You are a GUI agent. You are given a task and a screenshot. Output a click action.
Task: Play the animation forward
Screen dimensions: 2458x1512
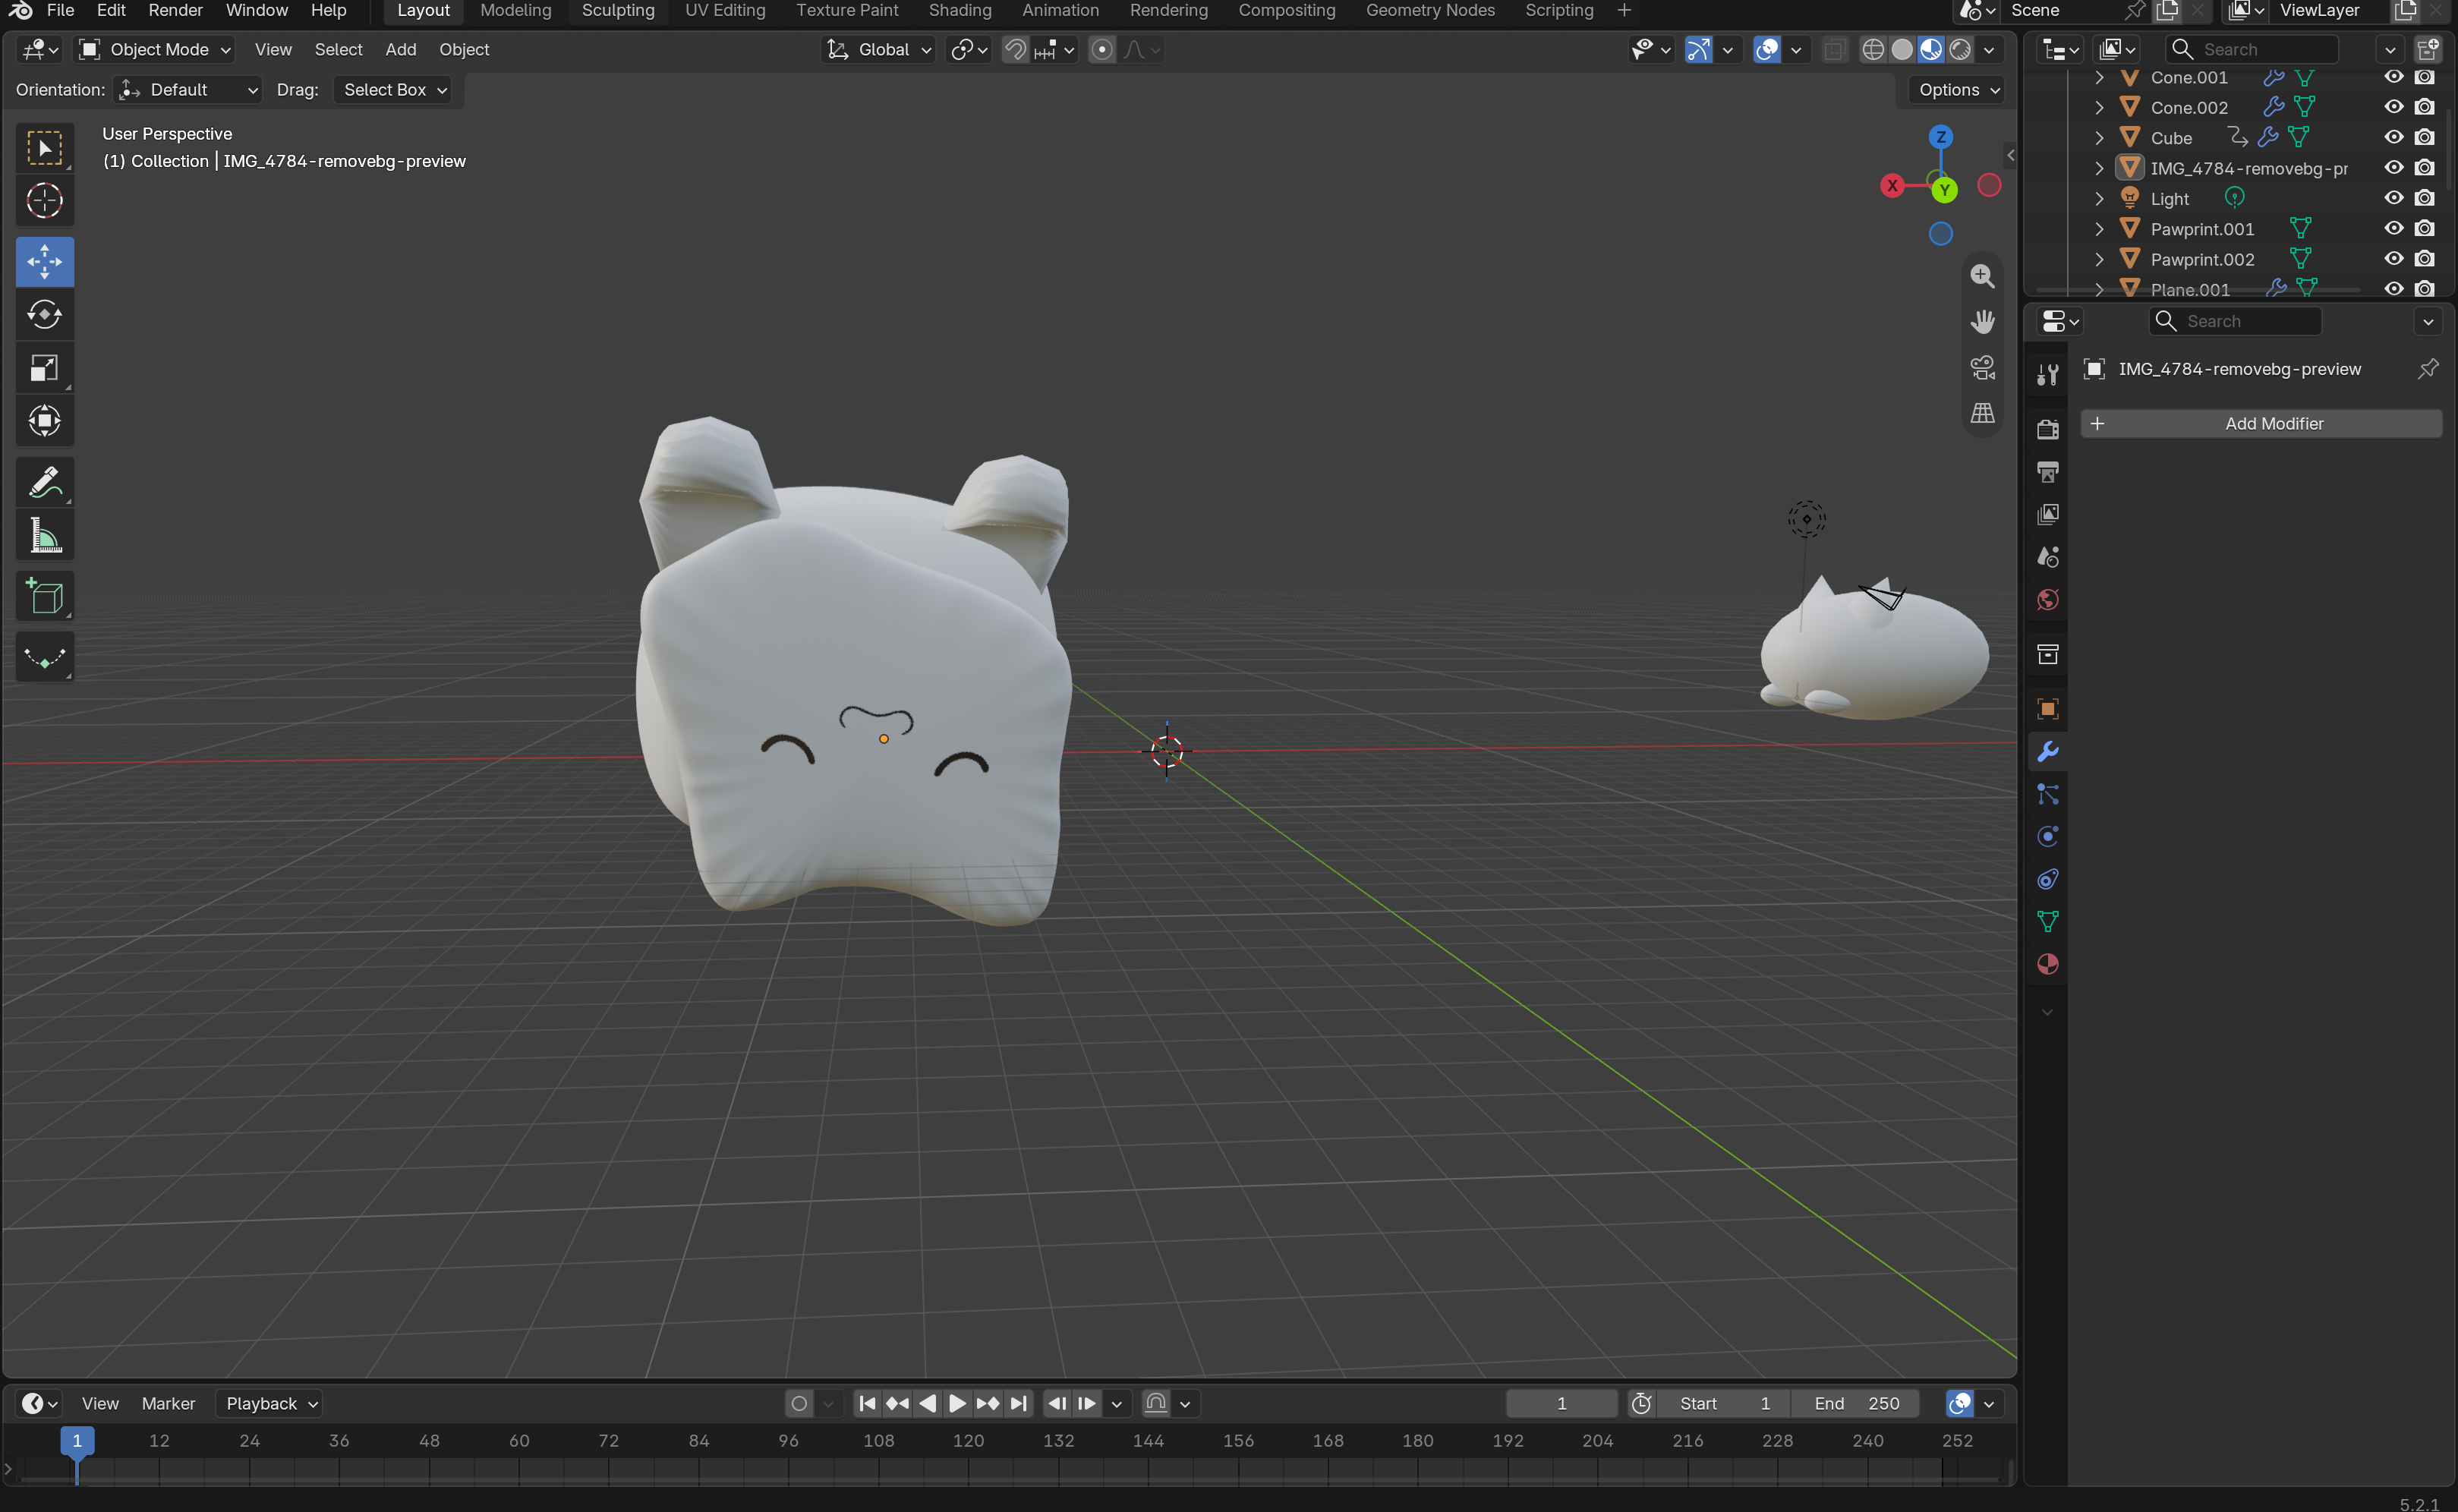(x=957, y=1403)
